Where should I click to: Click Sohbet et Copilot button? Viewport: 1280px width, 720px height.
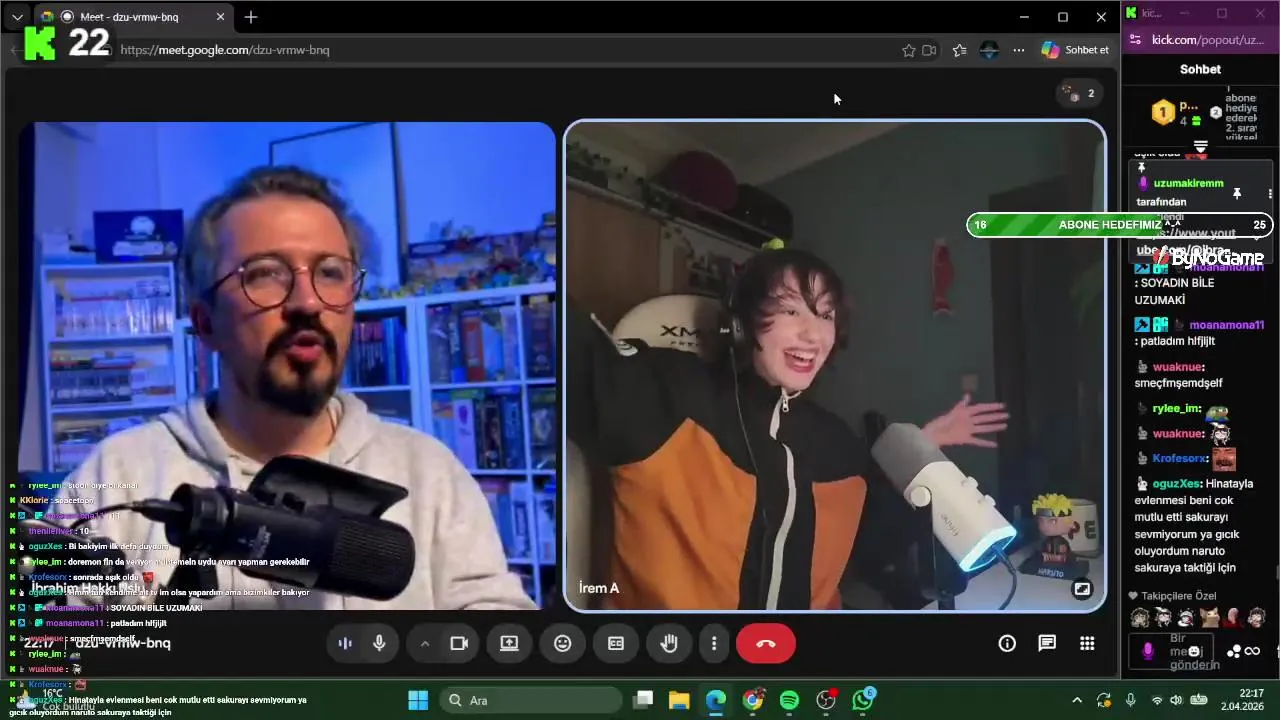(x=1076, y=50)
